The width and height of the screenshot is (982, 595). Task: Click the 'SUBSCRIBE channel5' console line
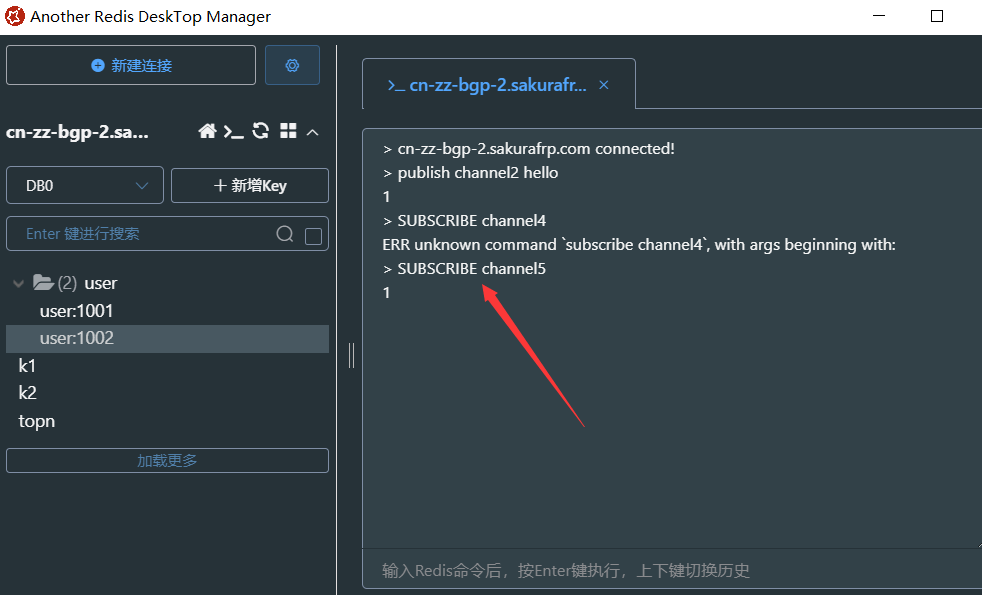click(464, 269)
